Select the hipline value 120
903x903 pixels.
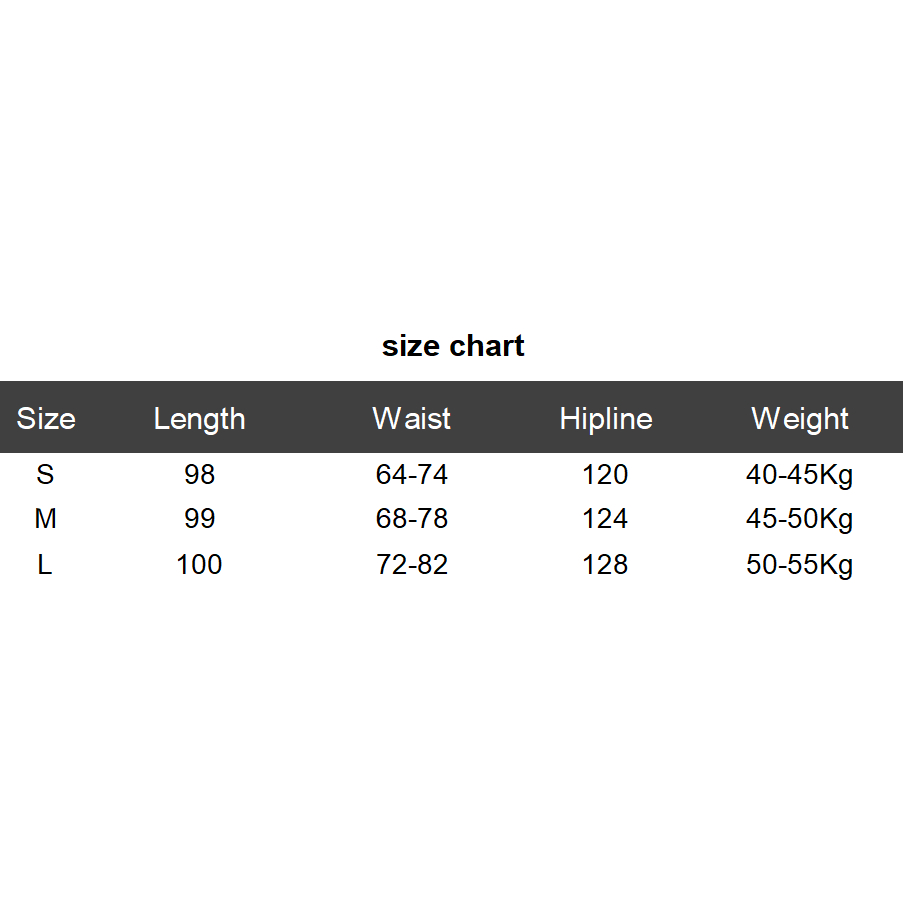click(x=605, y=474)
